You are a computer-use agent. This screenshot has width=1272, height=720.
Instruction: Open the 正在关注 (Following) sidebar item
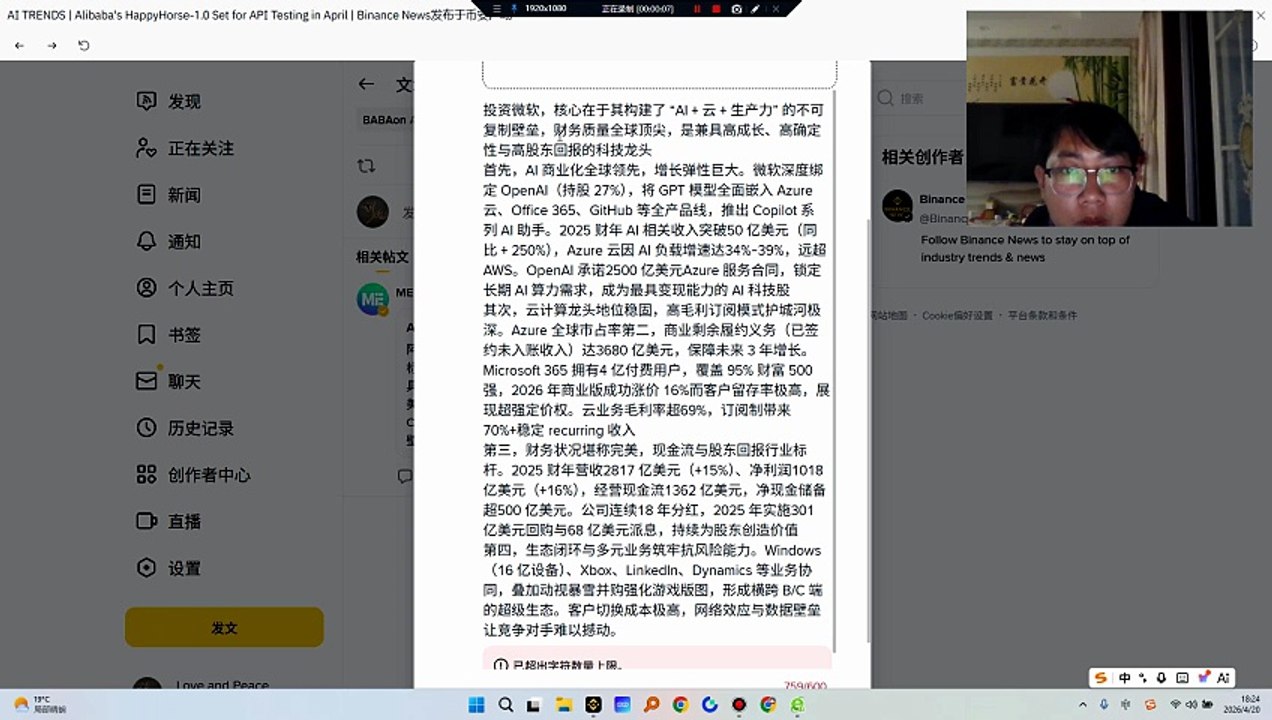coord(185,148)
